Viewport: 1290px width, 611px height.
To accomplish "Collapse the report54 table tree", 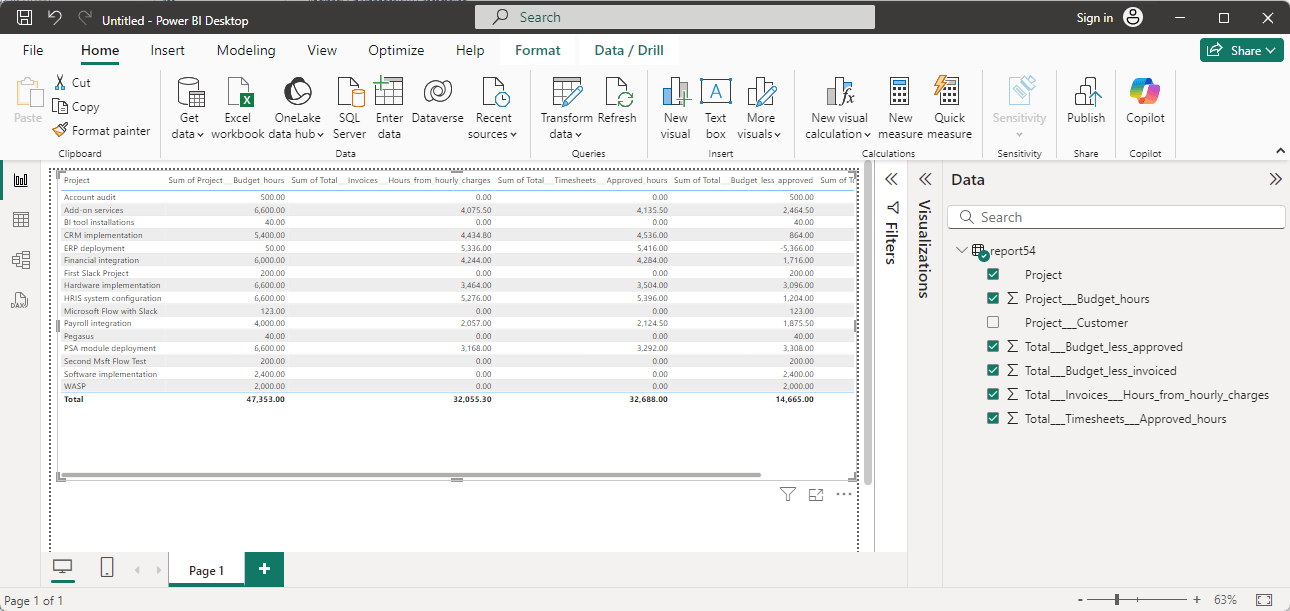I will [961, 251].
